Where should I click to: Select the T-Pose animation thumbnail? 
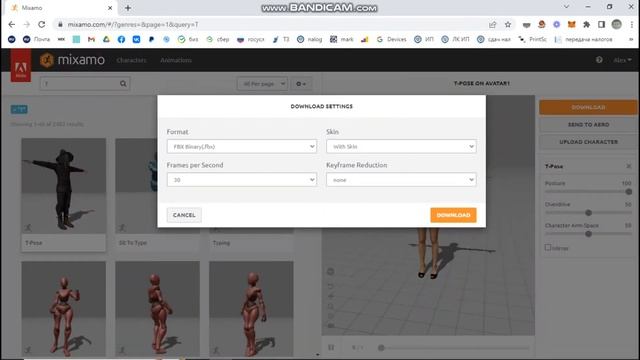point(64,186)
